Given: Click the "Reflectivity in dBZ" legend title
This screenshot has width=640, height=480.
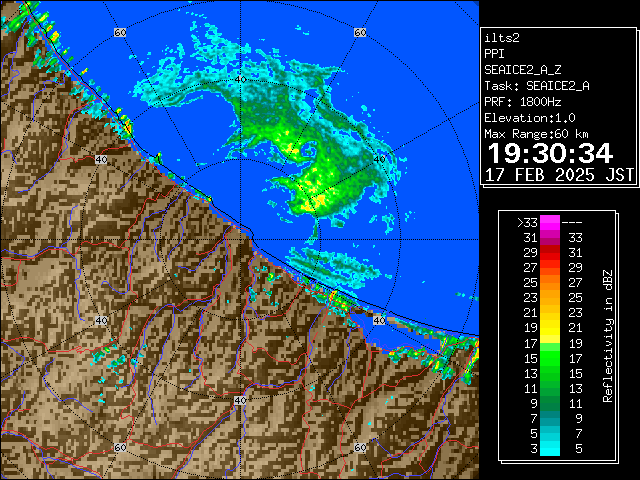Looking at the screenshot, I should click(x=608, y=336).
